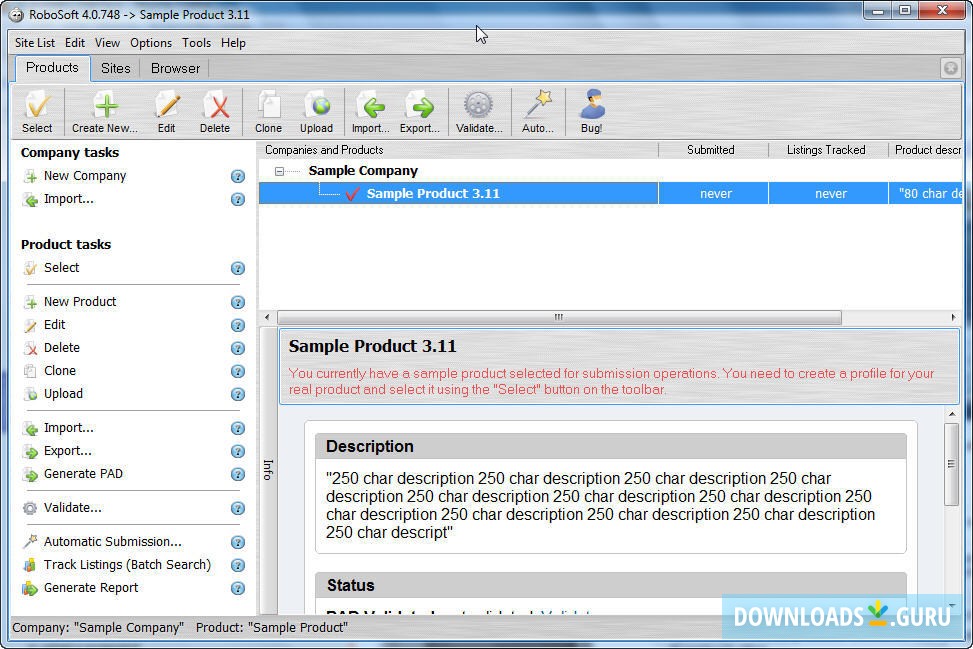This screenshot has width=973, height=649.
Task: Click the Listings Tracked never cell
Action: (x=830, y=194)
